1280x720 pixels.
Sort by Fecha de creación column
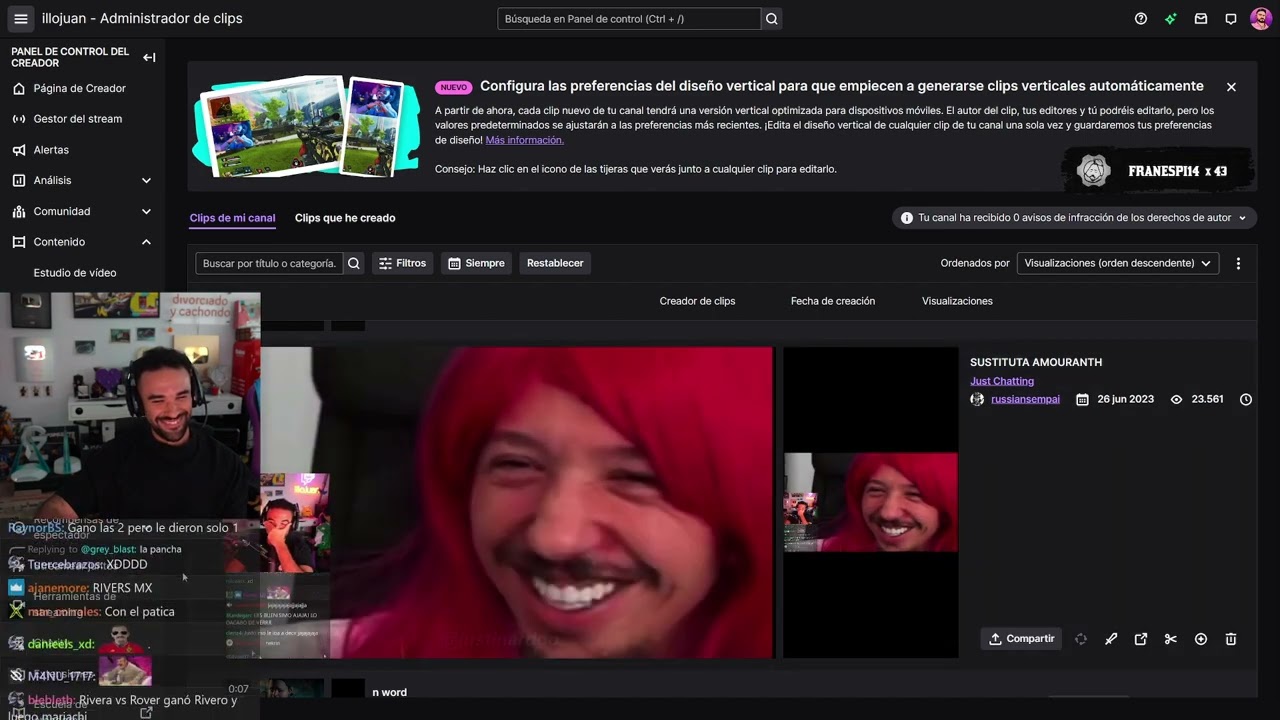pyautogui.click(x=833, y=301)
